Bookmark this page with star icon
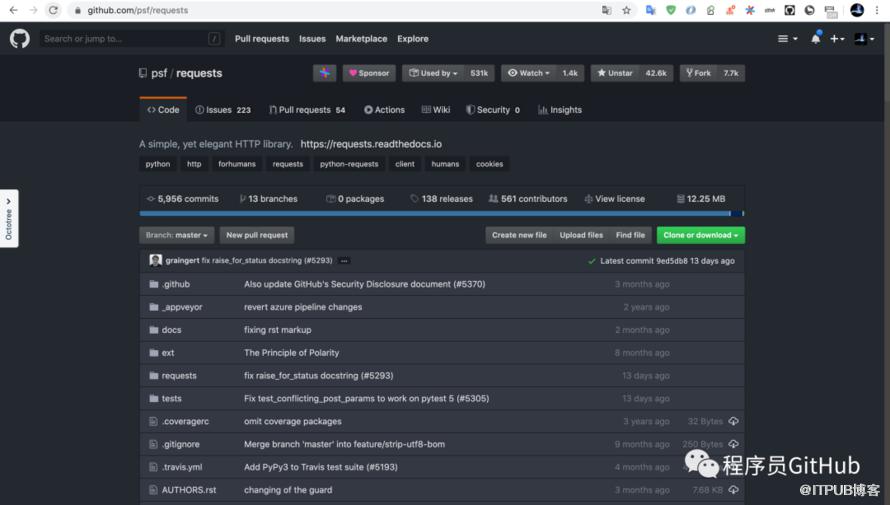The width and height of the screenshot is (890, 505). (627, 10)
